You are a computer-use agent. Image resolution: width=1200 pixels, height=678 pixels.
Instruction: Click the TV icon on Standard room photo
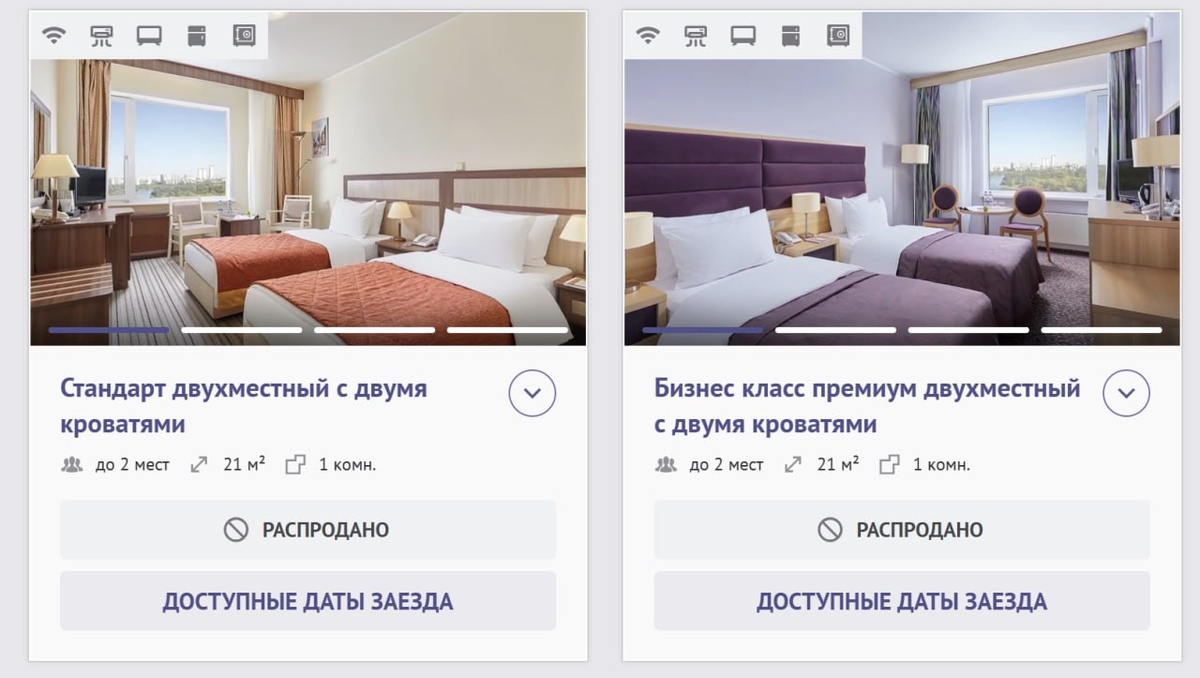pos(149,35)
